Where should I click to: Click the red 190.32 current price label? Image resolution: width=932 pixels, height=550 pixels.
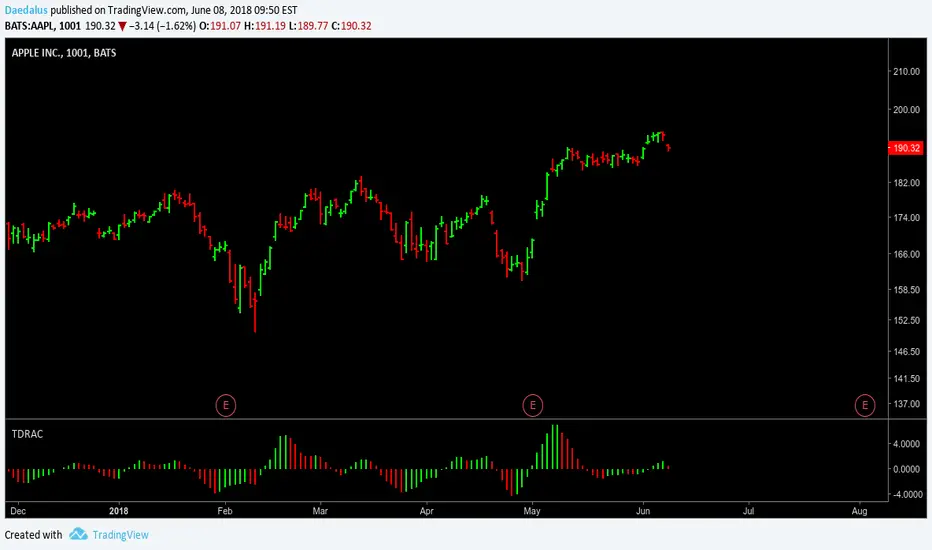click(x=905, y=148)
